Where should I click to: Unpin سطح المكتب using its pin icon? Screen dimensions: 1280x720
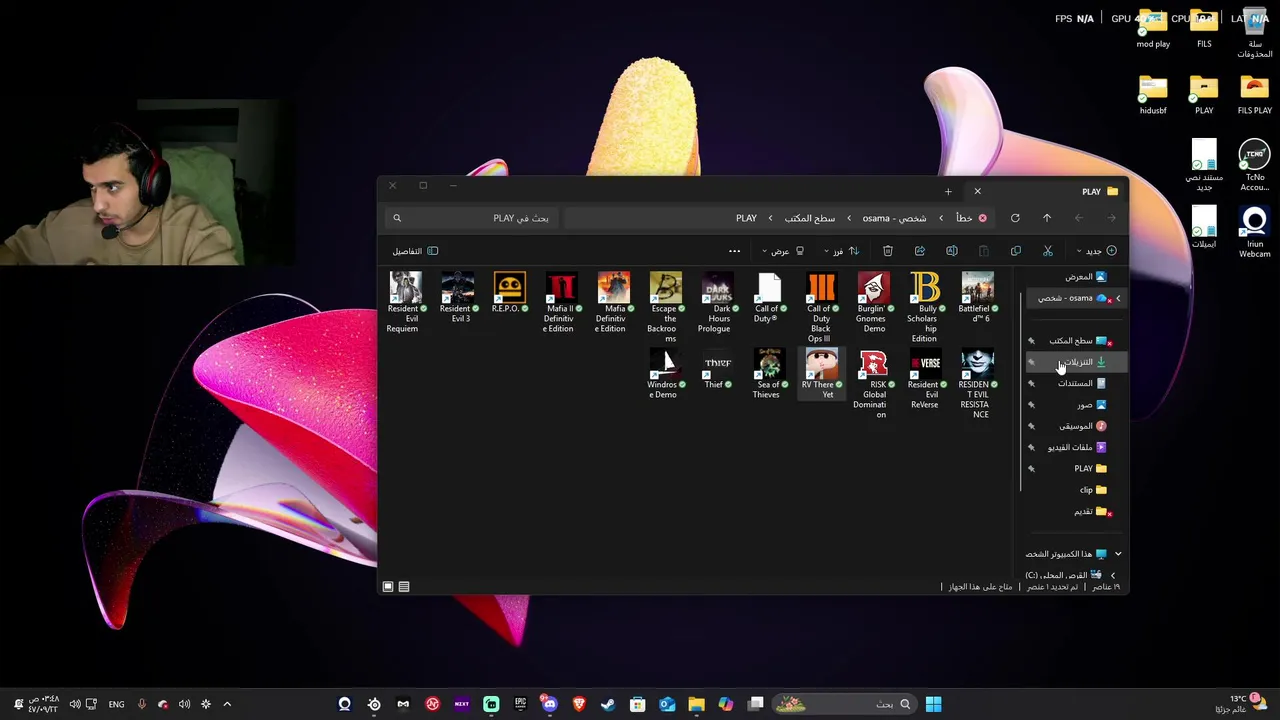[1031, 341]
